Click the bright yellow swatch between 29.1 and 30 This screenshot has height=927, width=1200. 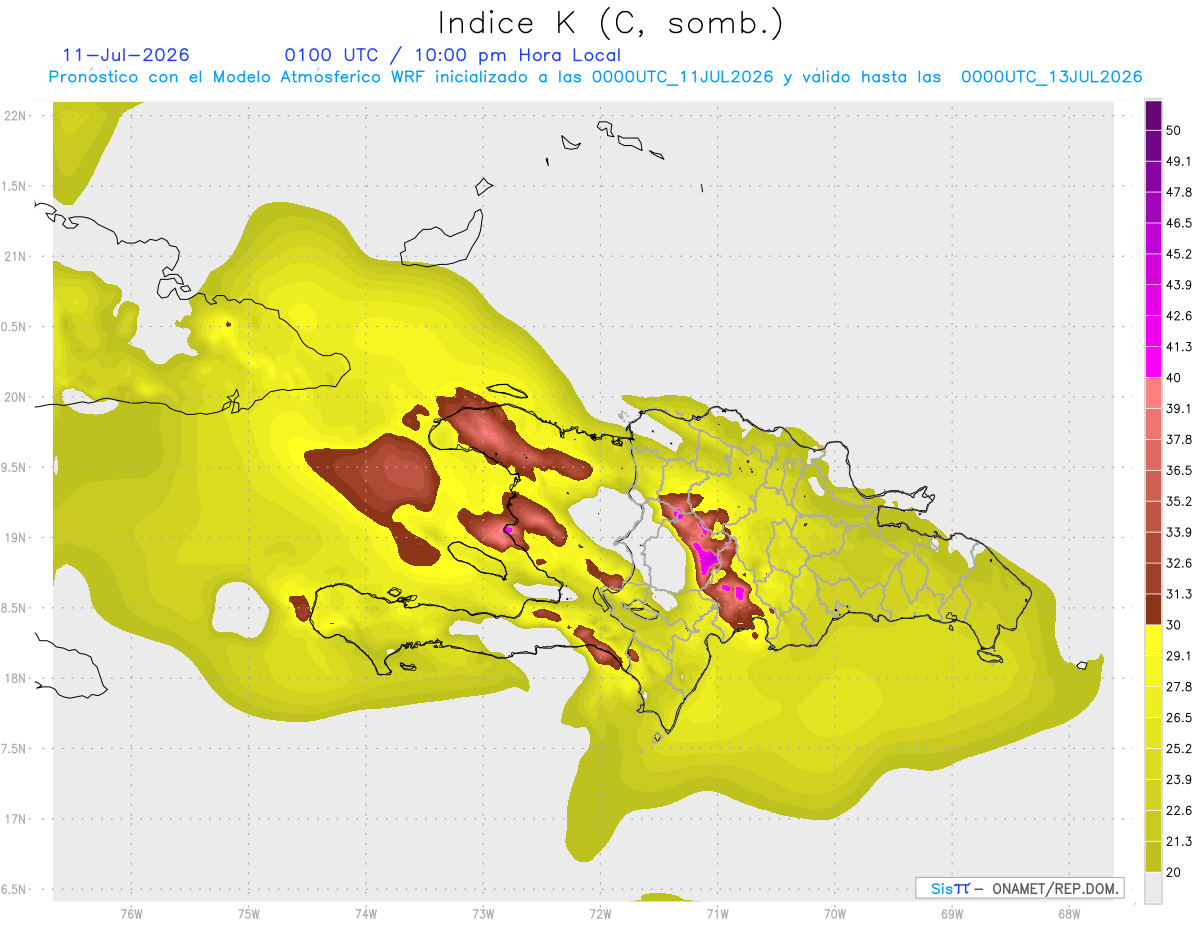tap(1153, 640)
